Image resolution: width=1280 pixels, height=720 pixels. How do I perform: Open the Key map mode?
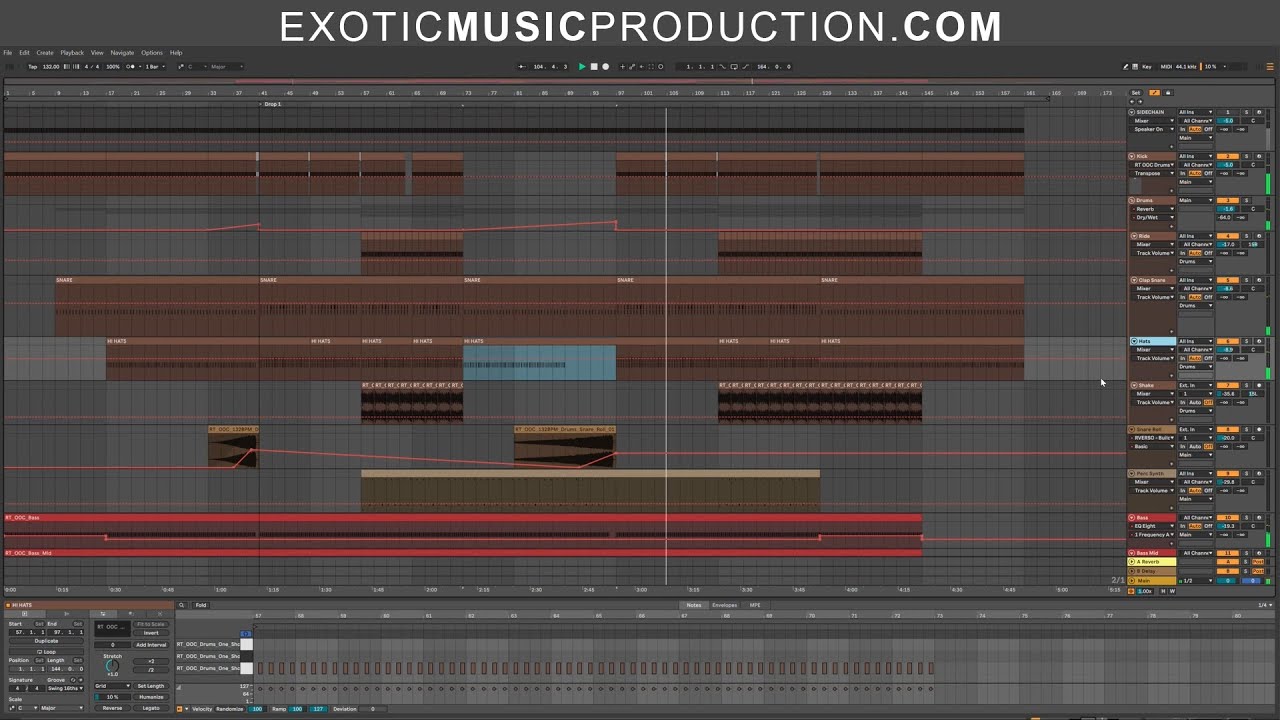click(x=1146, y=67)
